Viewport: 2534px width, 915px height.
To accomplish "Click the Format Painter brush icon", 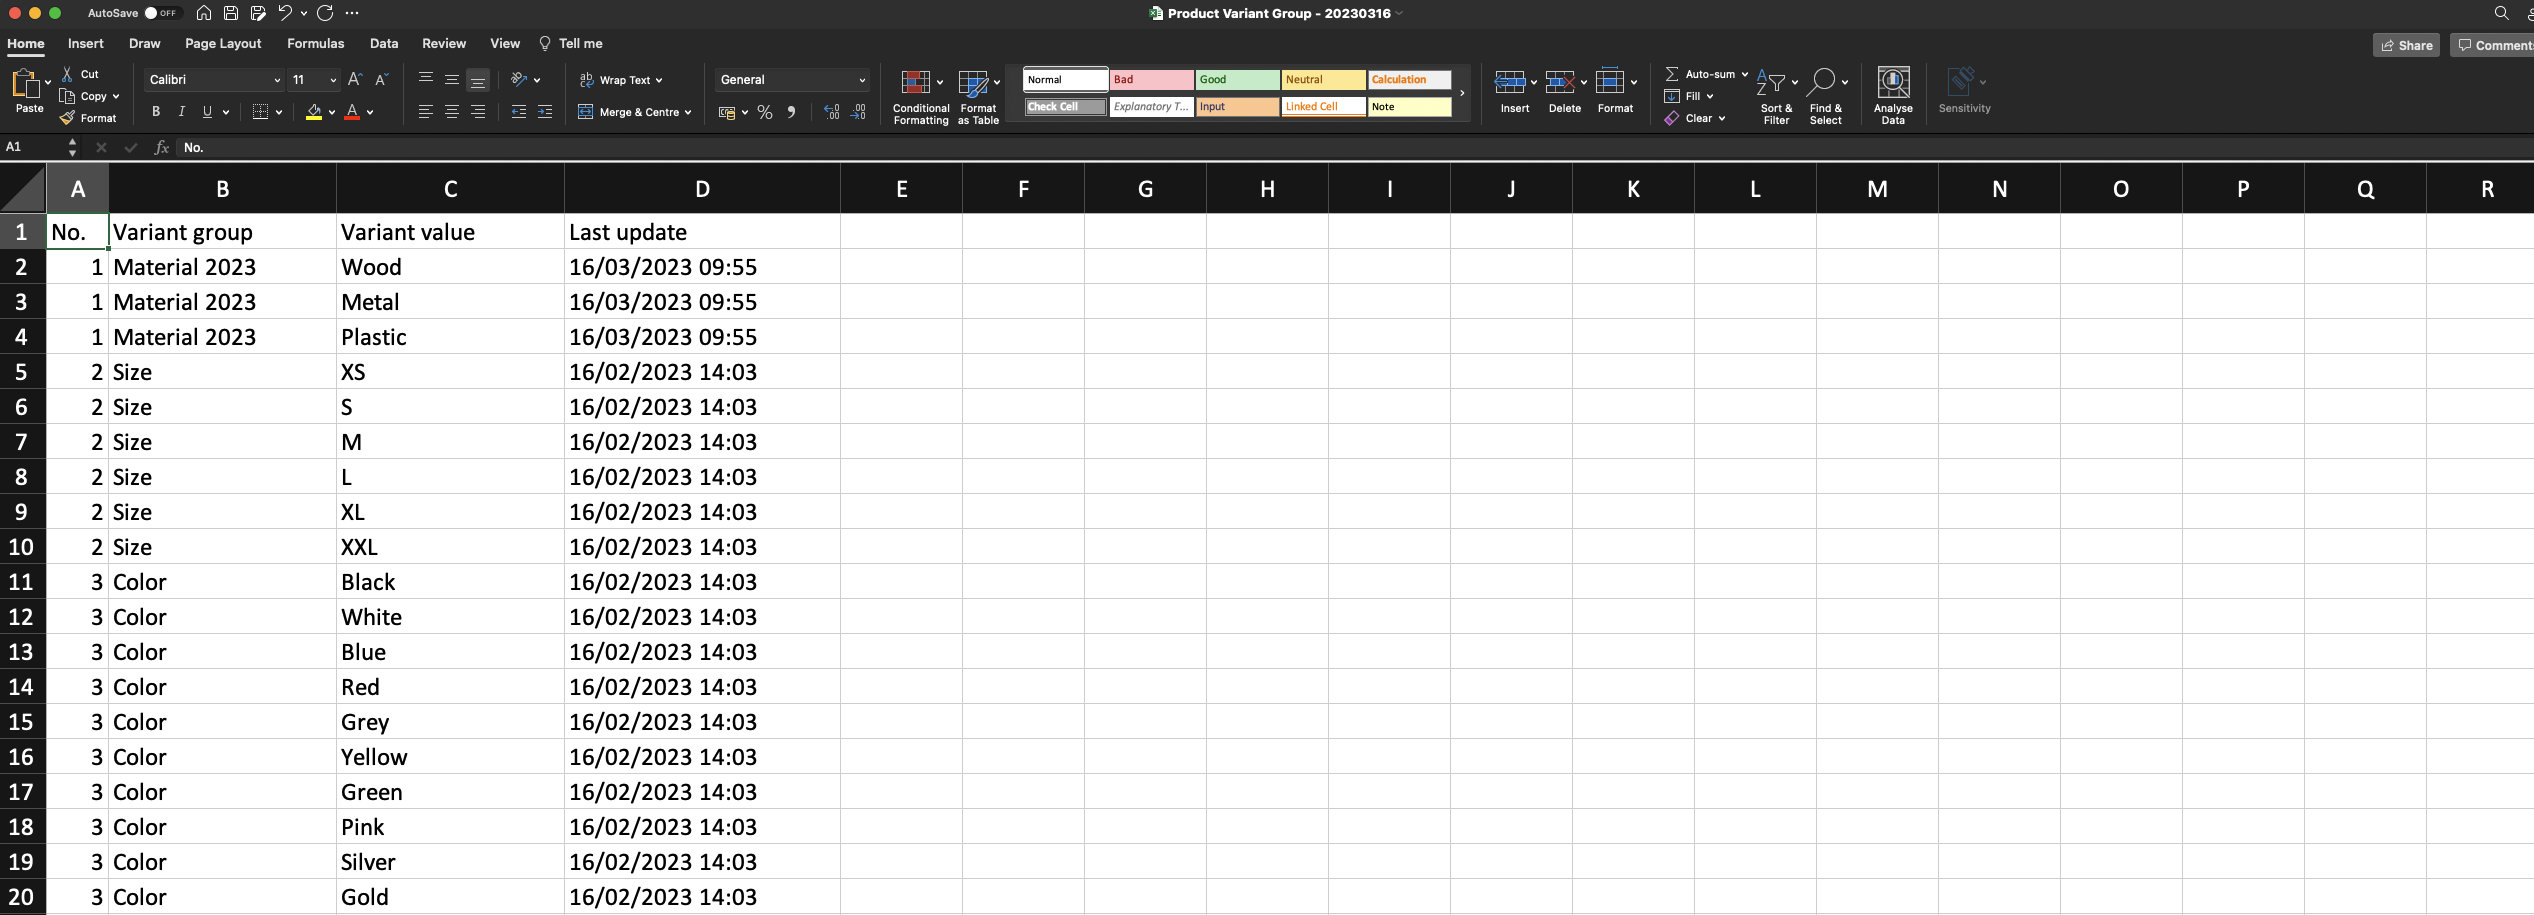I will 68,118.
